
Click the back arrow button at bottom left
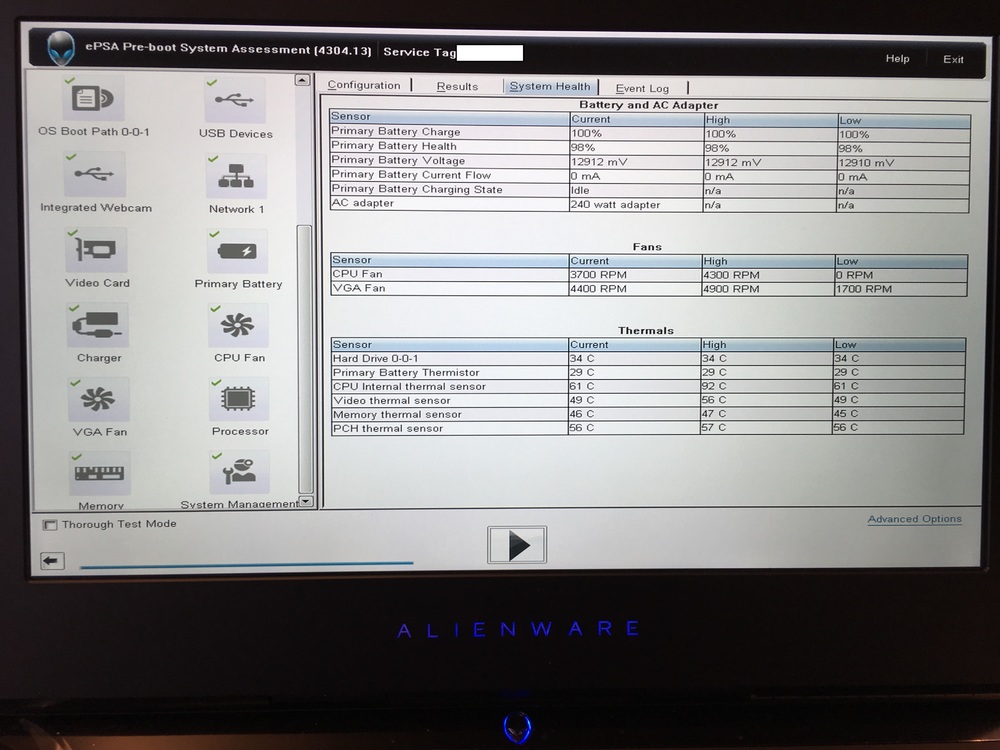tap(53, 561)
